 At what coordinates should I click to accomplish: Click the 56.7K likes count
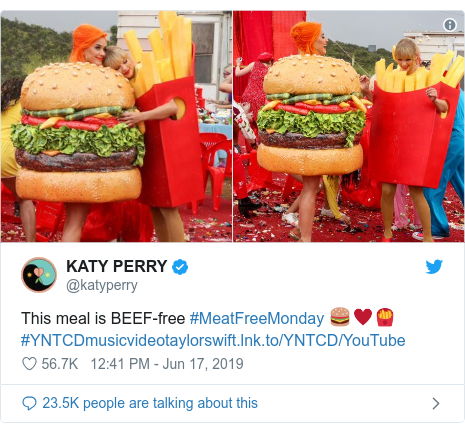coord(60,364)
